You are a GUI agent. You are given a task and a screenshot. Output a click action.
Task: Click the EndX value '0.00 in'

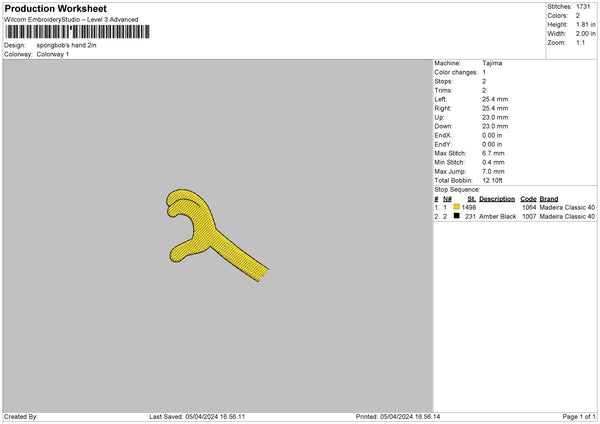coord(492,135)
